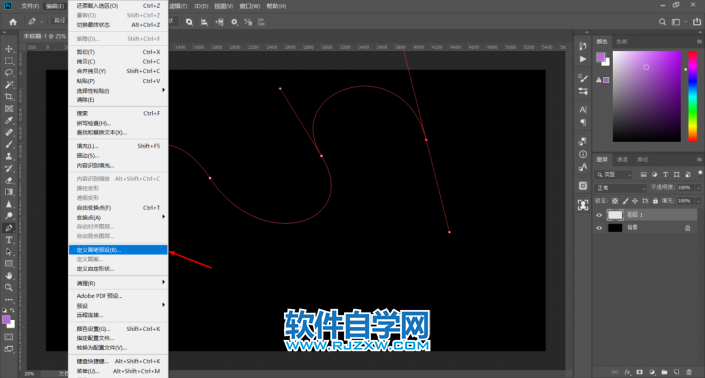Open the Properties info icon panel
705x378 pixels.
tap(583, 154)
